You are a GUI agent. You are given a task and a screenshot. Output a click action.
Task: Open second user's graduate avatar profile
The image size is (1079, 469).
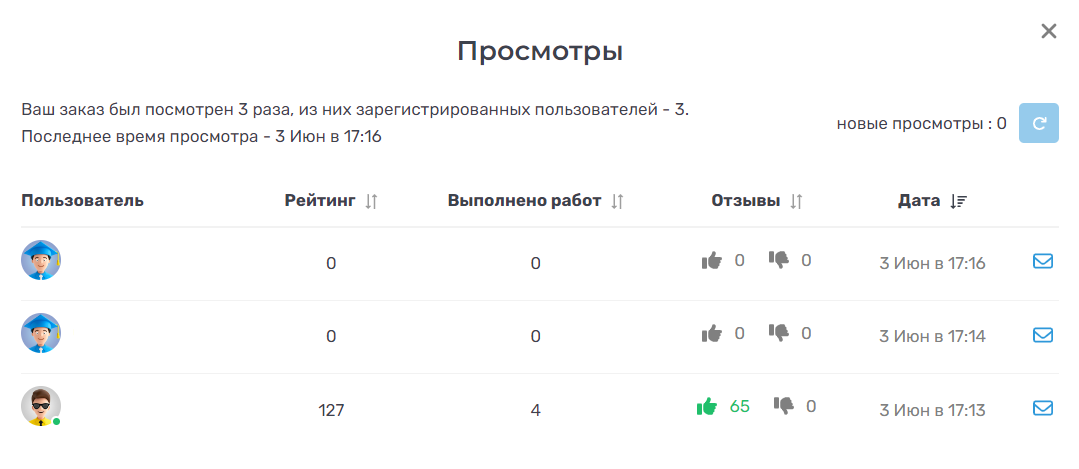pyautogui.click(x=41, y=334)
